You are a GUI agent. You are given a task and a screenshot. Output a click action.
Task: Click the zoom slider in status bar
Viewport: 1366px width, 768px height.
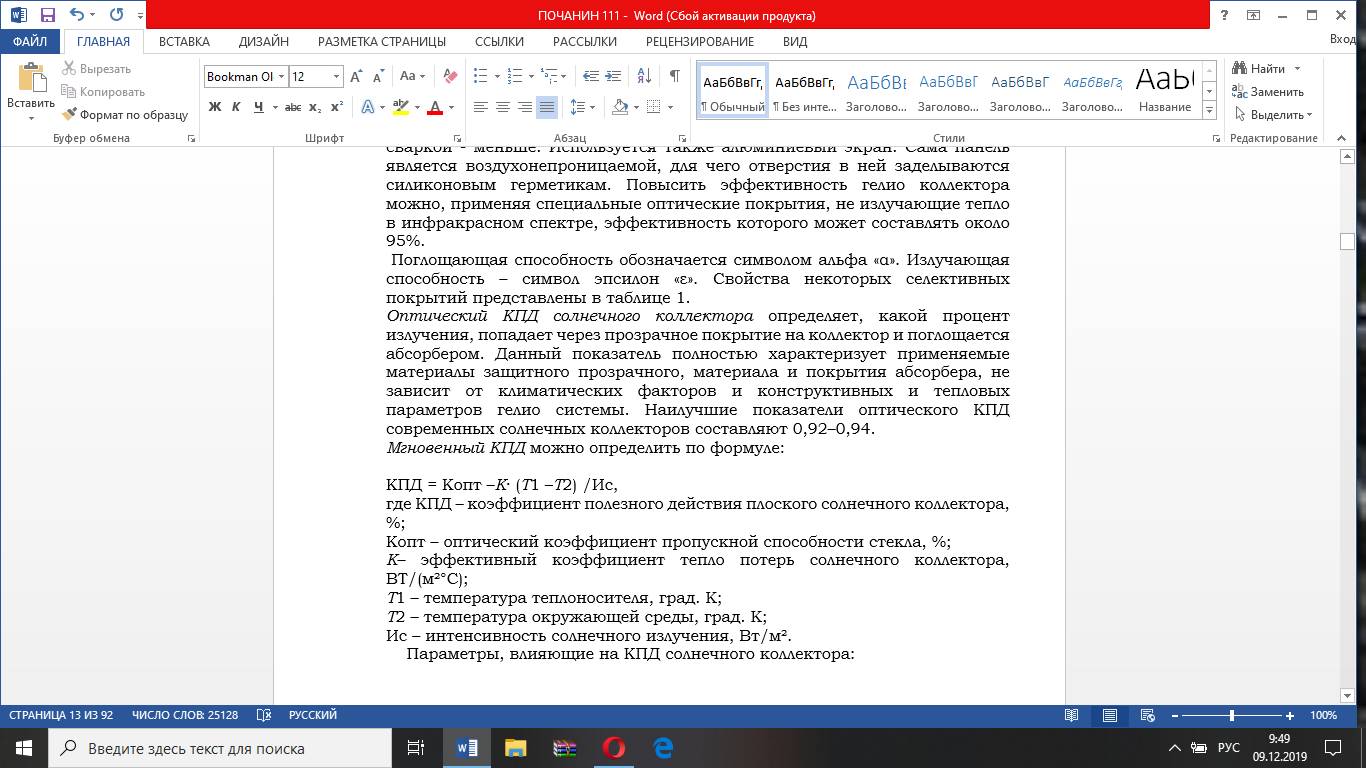[1231, 716]
